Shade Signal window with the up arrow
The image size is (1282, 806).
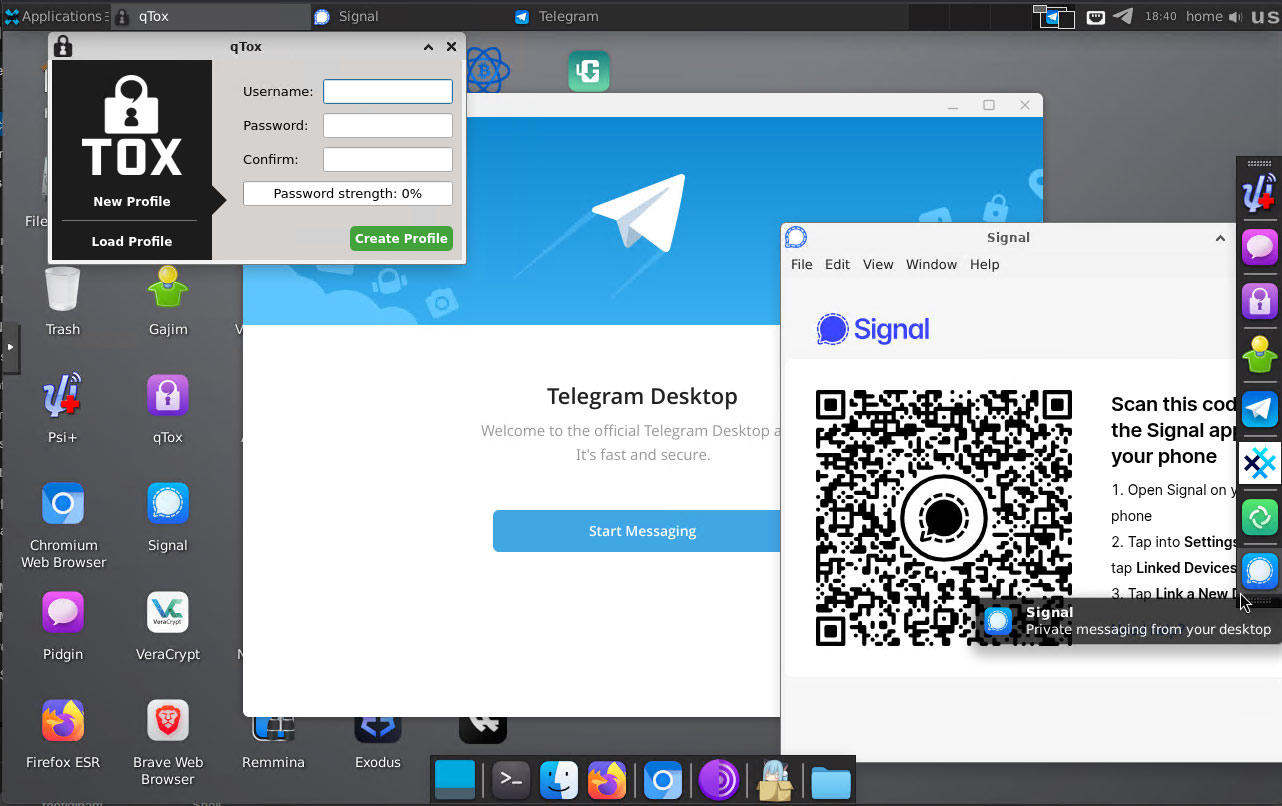(1220, 238)
